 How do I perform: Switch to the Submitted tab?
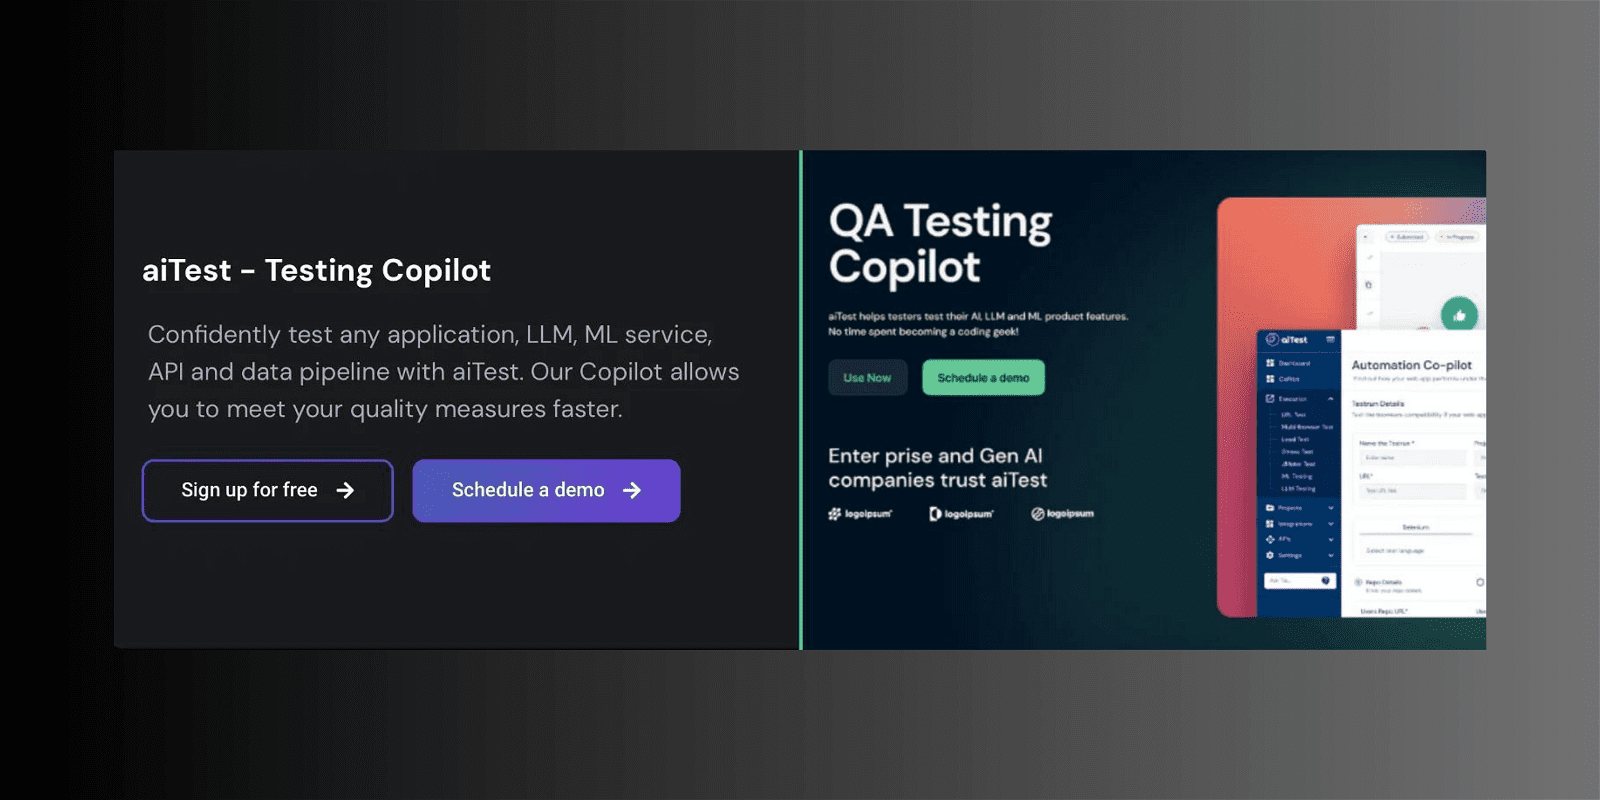click(1406, 236)
